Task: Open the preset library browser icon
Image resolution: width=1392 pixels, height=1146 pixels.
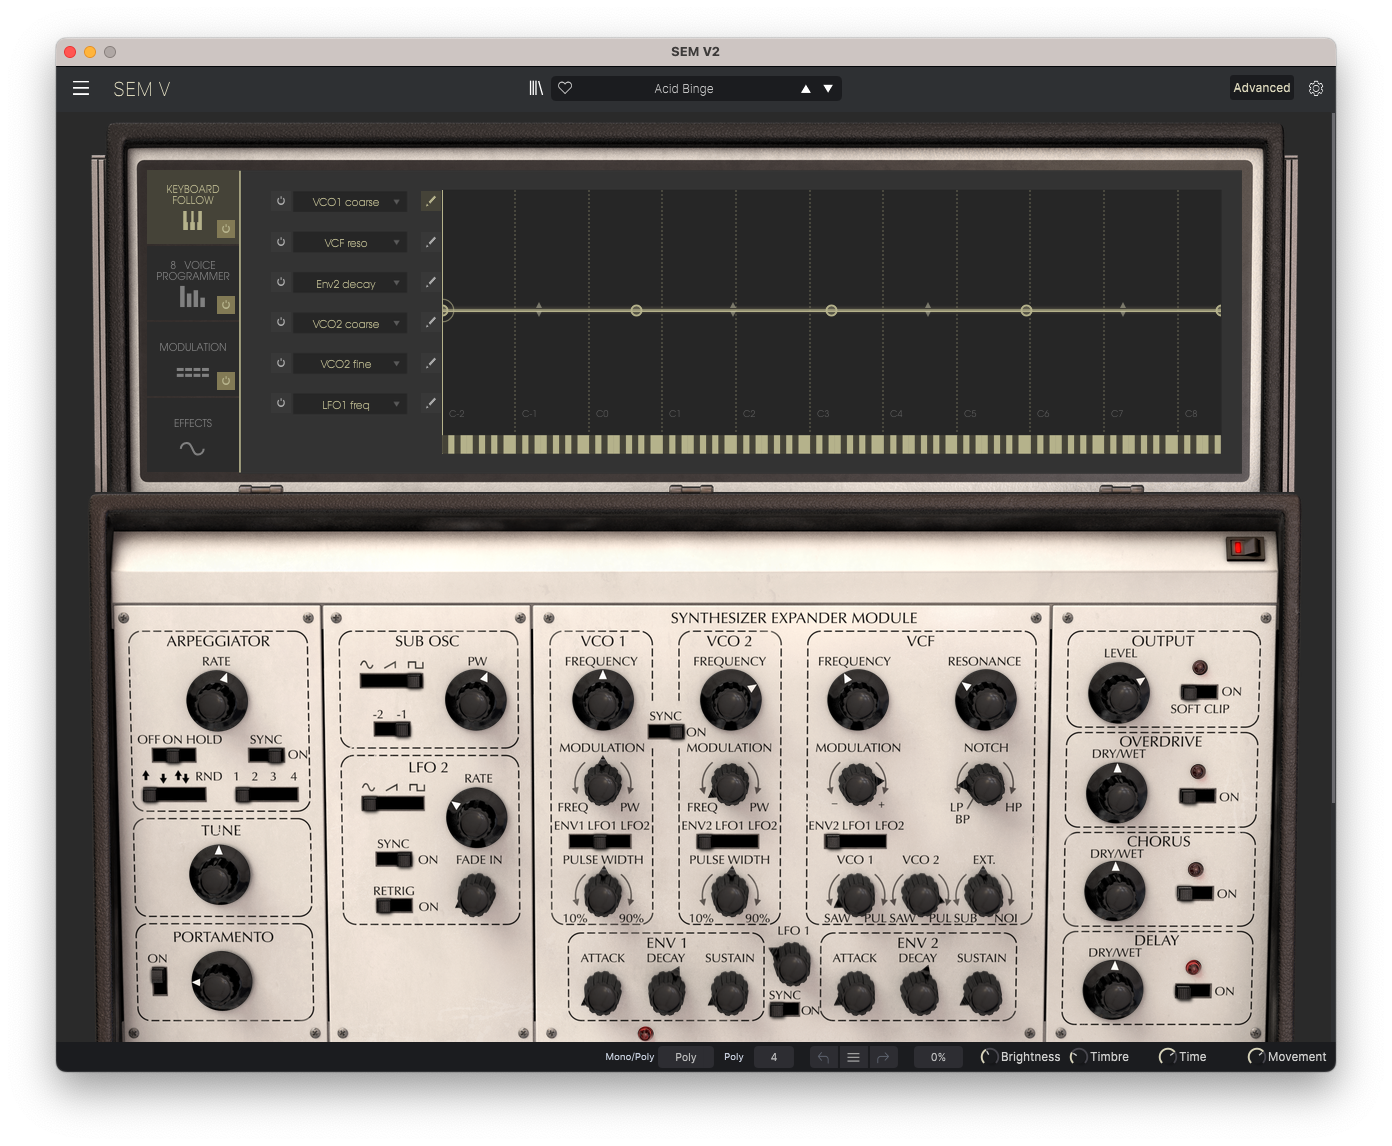Action: (x=536, y=88)
